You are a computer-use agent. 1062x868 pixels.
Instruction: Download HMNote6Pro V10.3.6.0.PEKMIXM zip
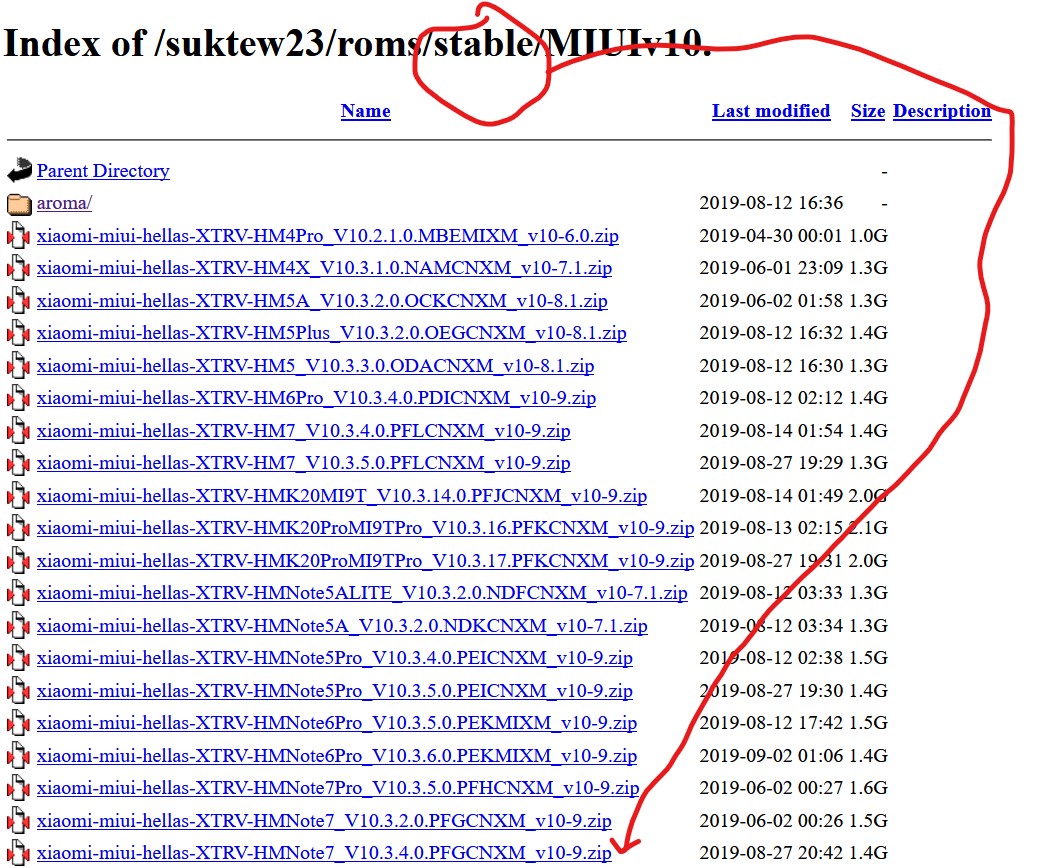click(337, 756)
